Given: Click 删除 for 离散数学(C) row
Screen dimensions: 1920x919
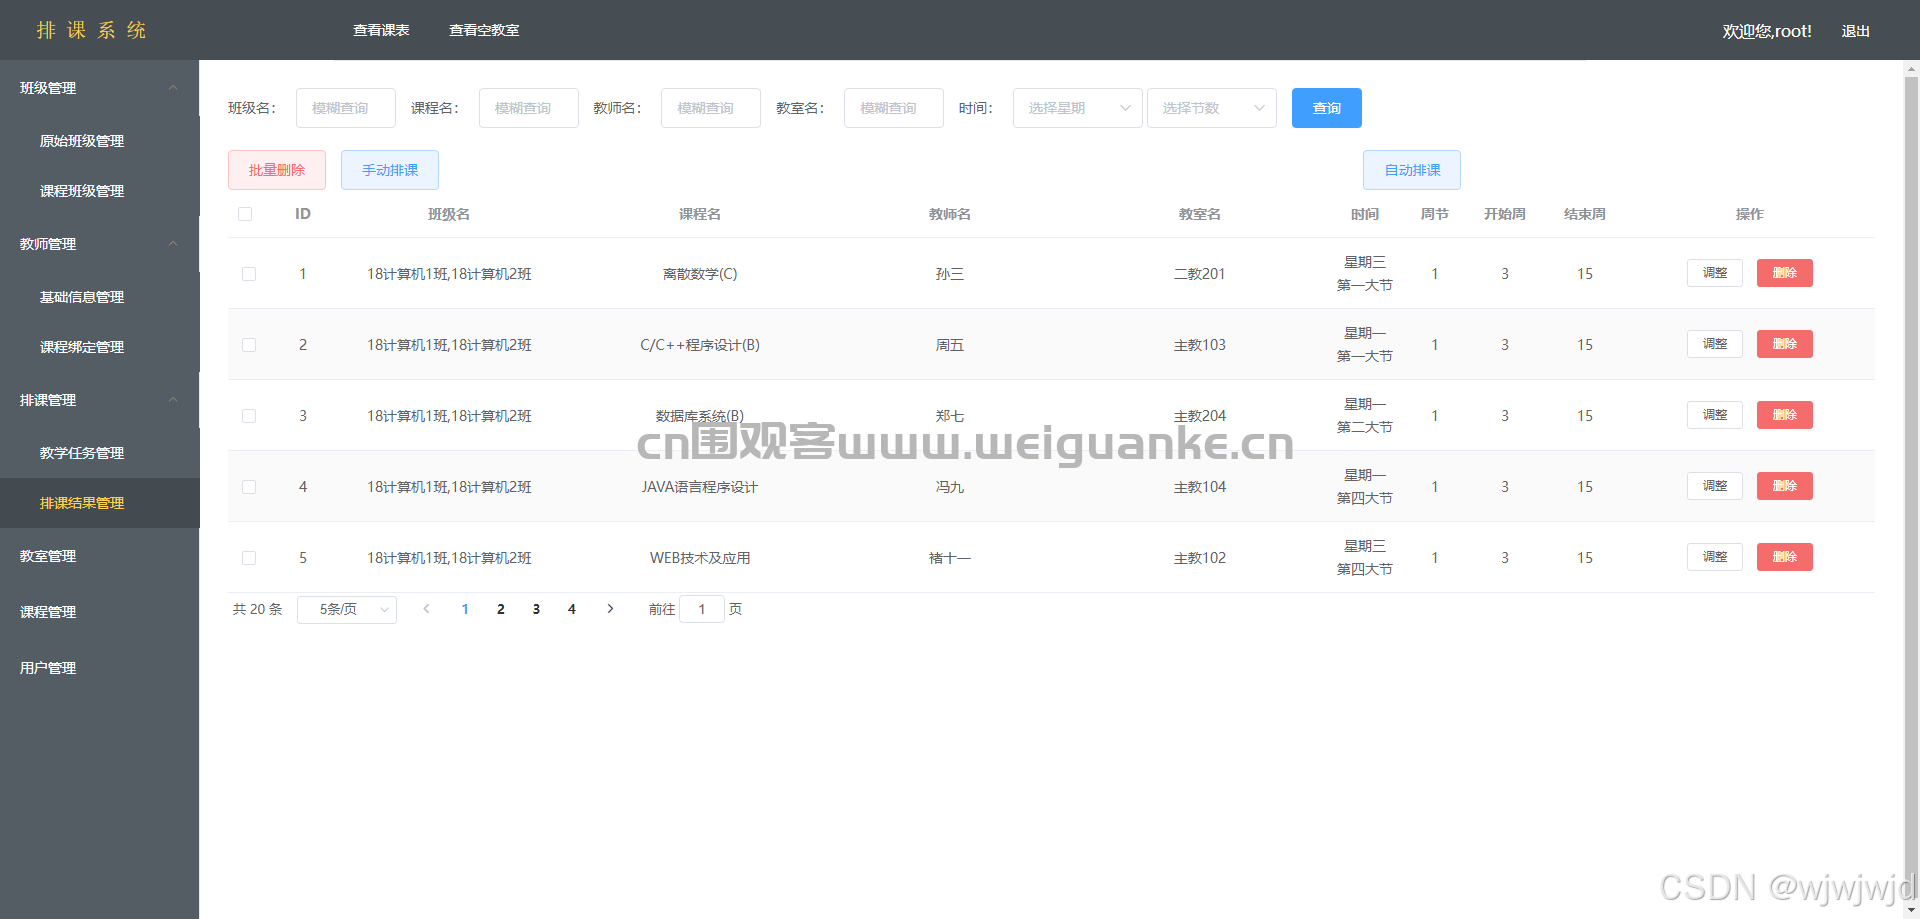Looking at the screenshot, I should pyautogui.click(x=1785, y=273).
